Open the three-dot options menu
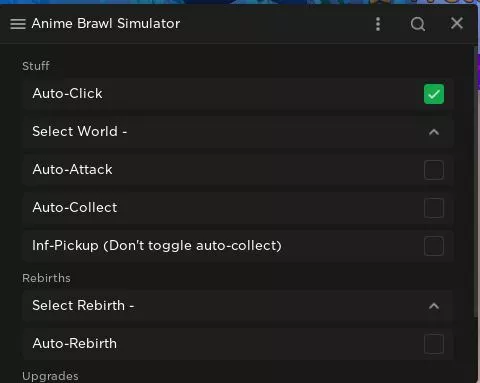 [378, 24]
